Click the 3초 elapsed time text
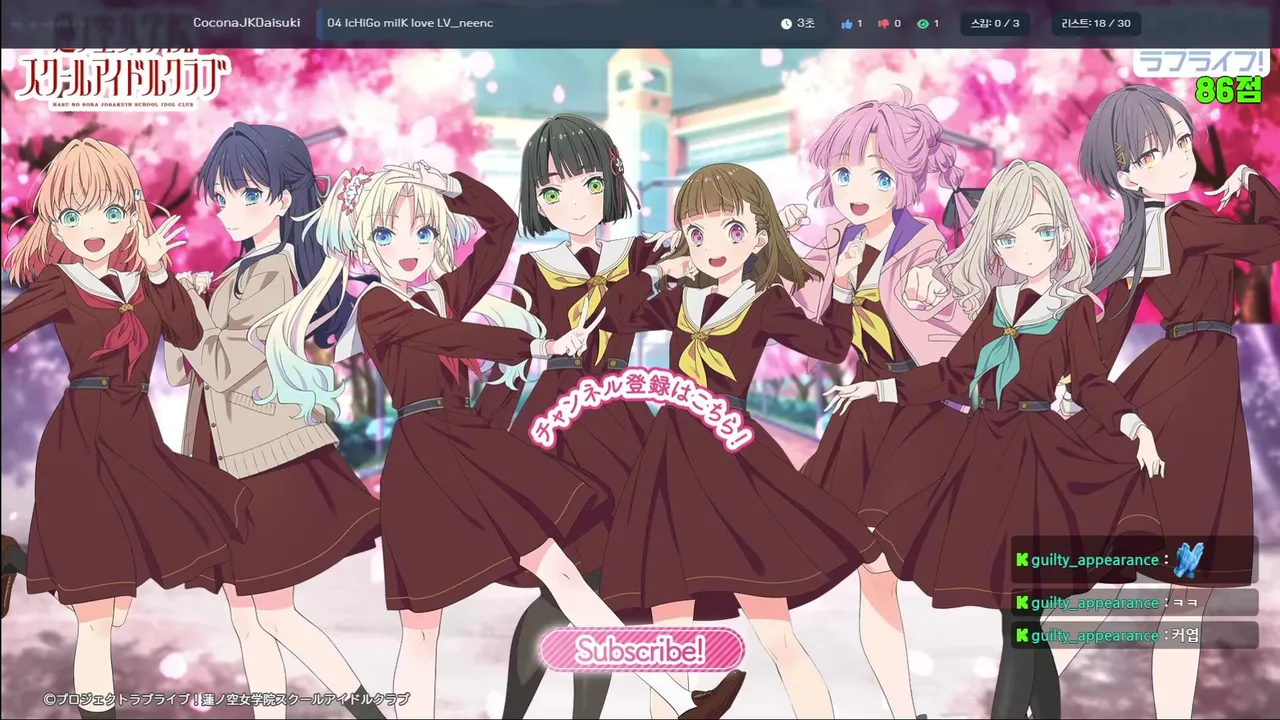This screenshot has height=720, width=1280. click(x=805, y=23)
